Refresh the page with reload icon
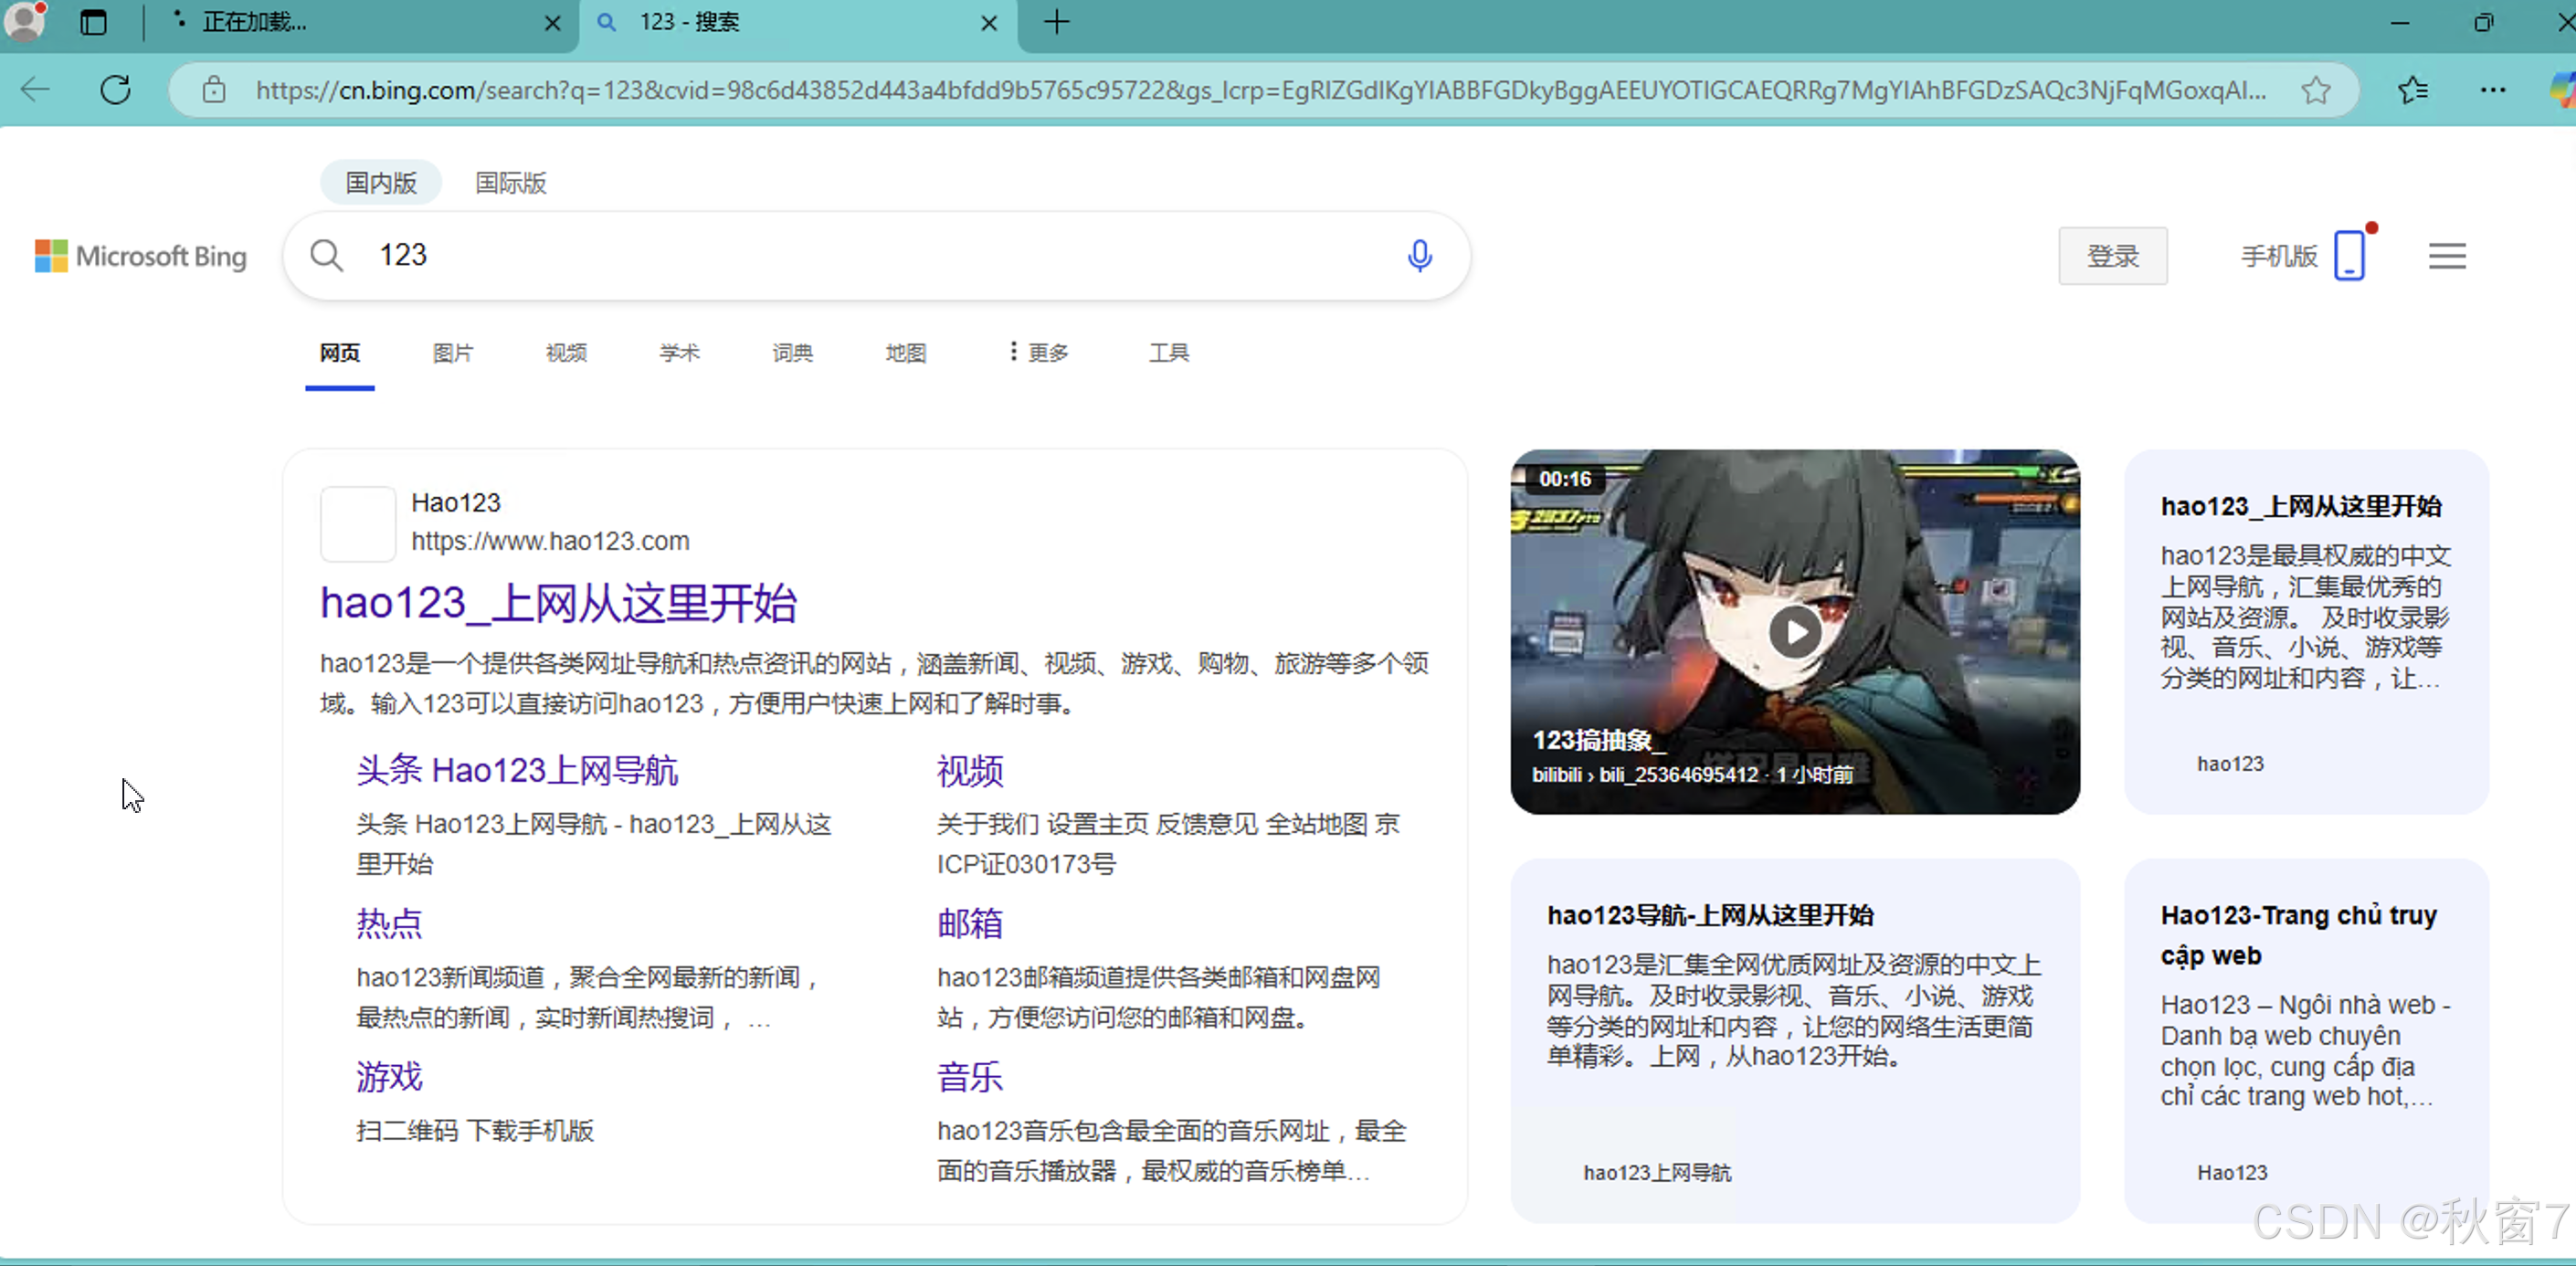The image size is (2576, 1266). [116, 90]
